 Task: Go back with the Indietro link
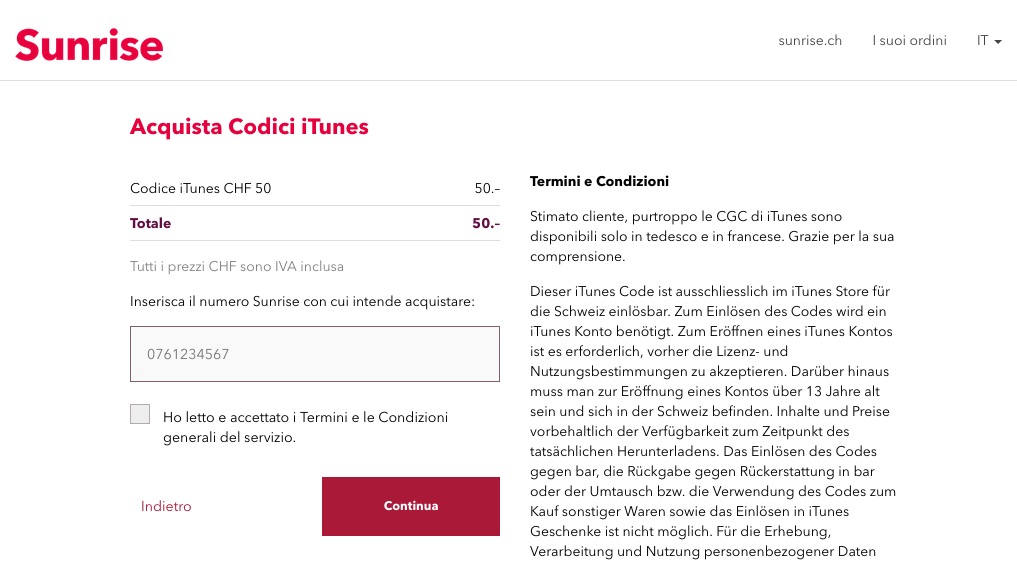(166, 506)
